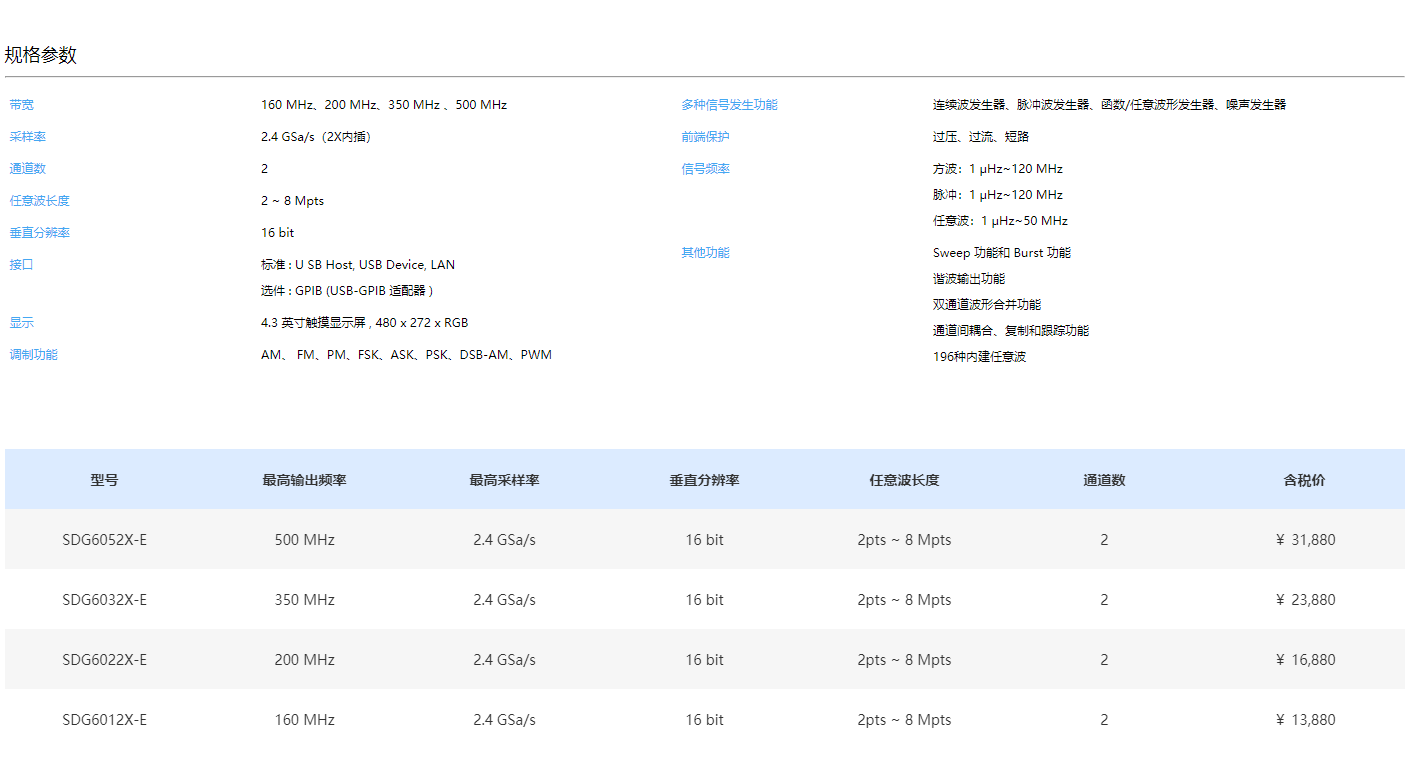Click the 任意波：1 μHz~50 MHz line
Screen dimensions: 1405x762
[1000, 221]
